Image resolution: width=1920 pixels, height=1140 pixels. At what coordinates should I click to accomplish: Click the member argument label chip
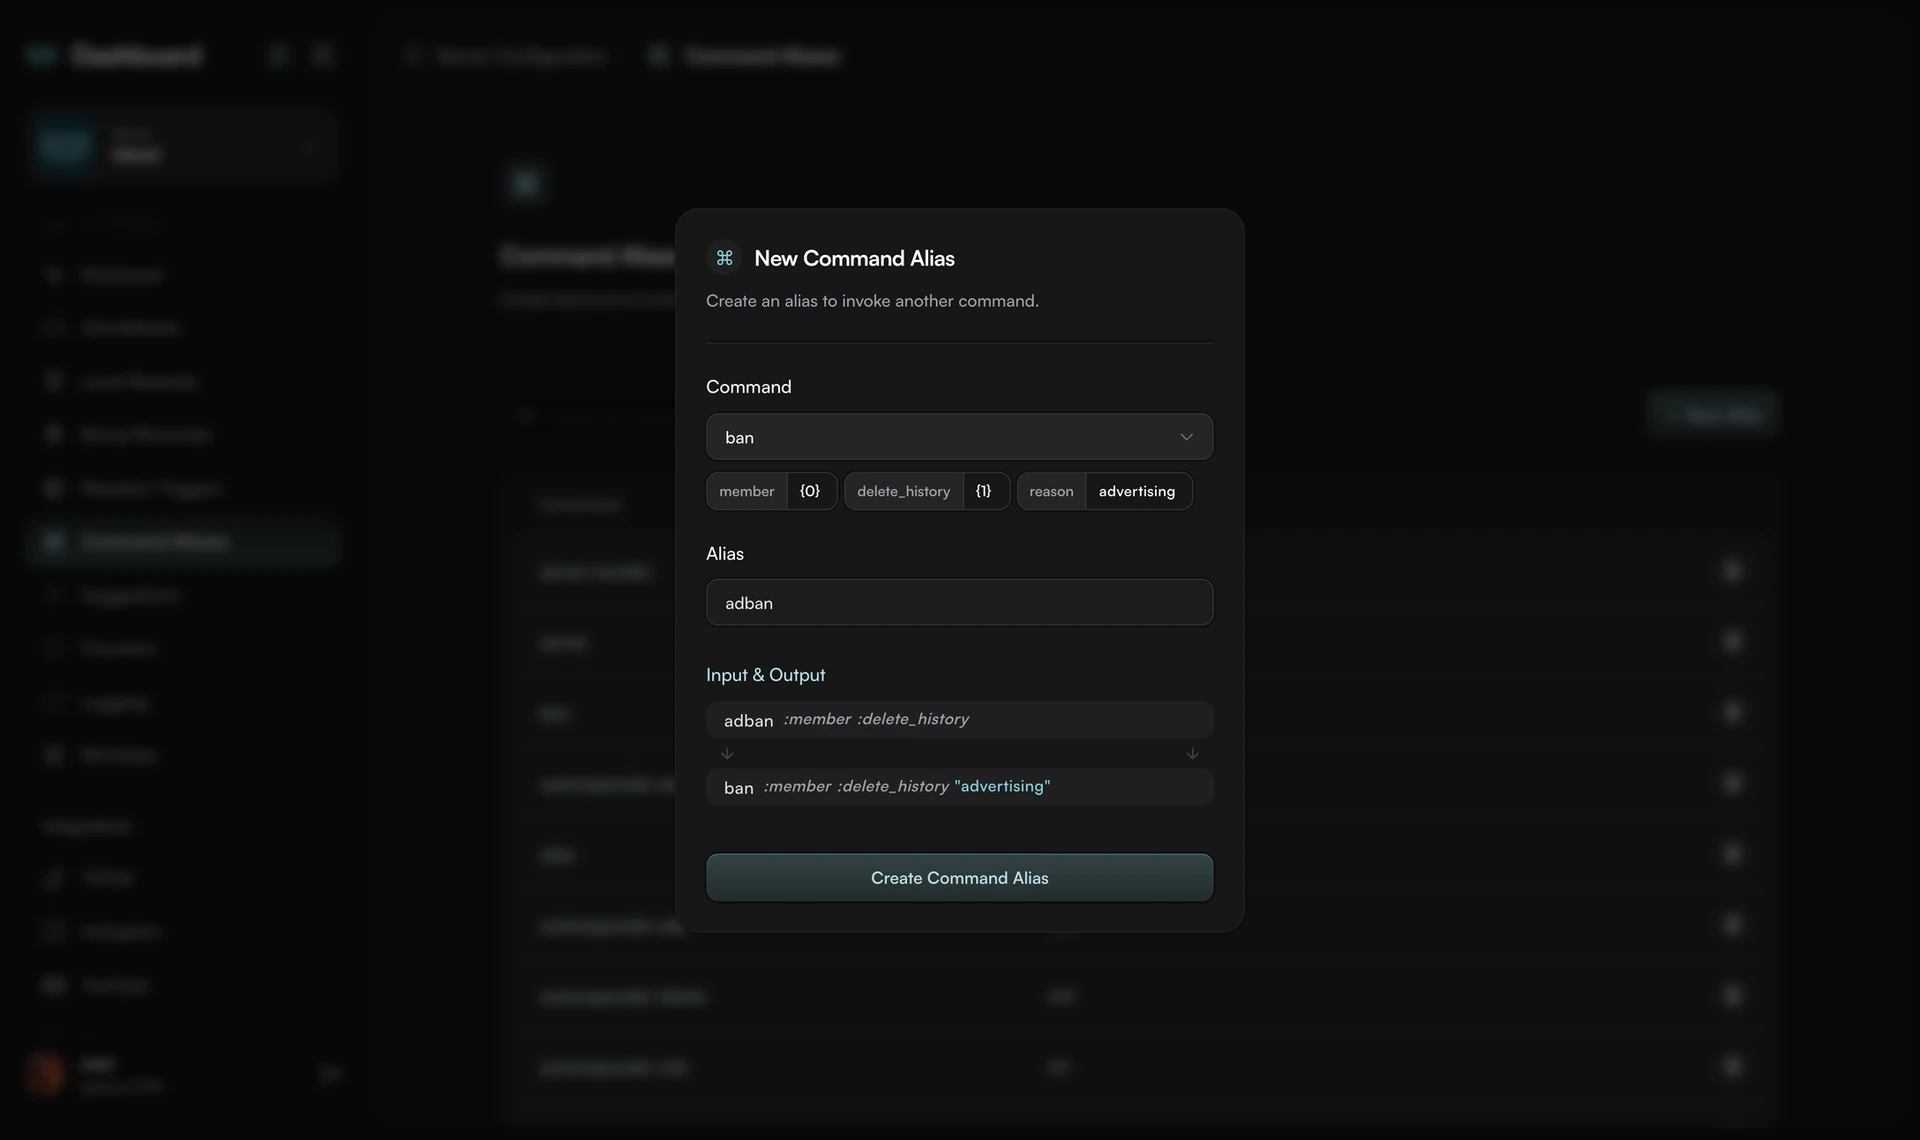747,491
